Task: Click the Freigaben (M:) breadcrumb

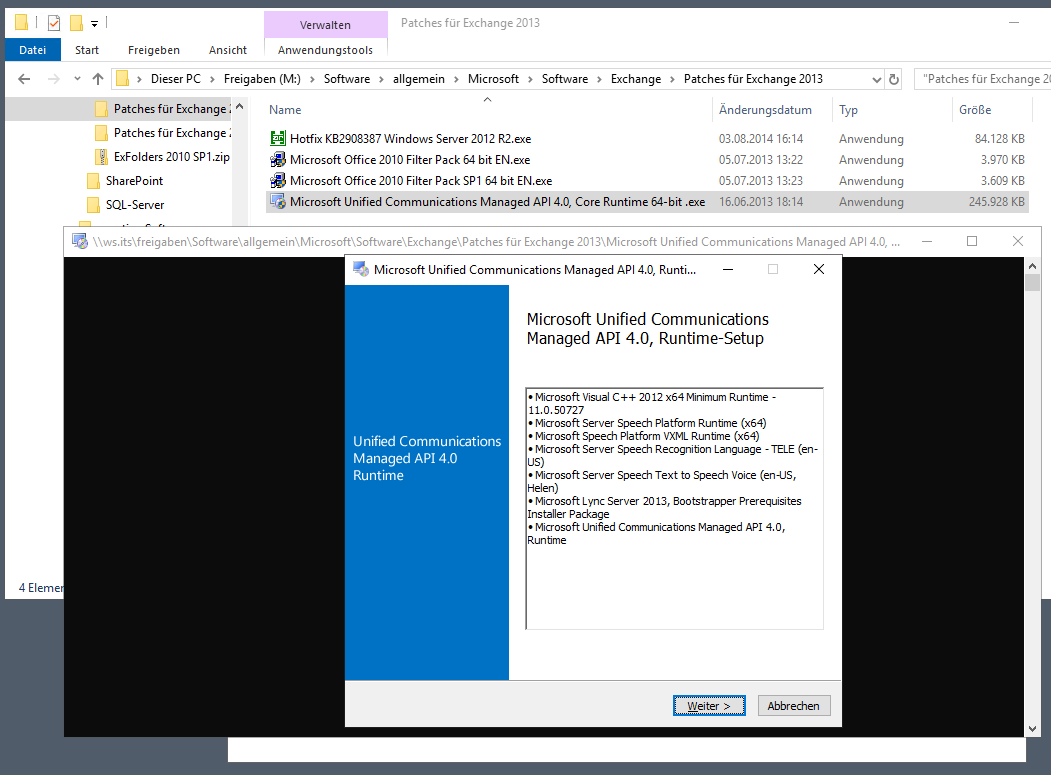Action: [x=262, y=79]
